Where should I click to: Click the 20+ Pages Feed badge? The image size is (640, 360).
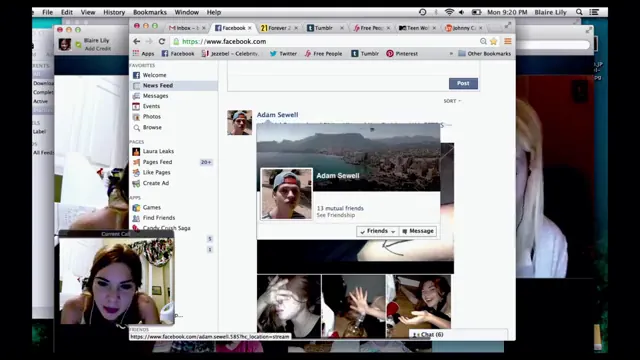[x=206, y=162]
